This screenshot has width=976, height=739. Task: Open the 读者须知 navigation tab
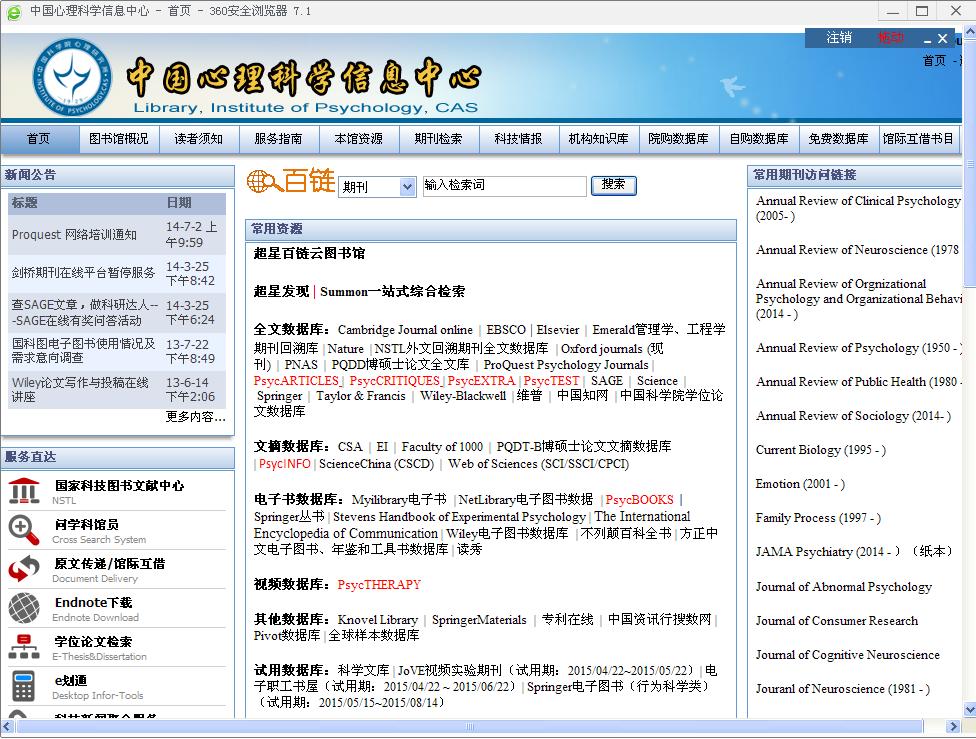click(x=199, y=139)
